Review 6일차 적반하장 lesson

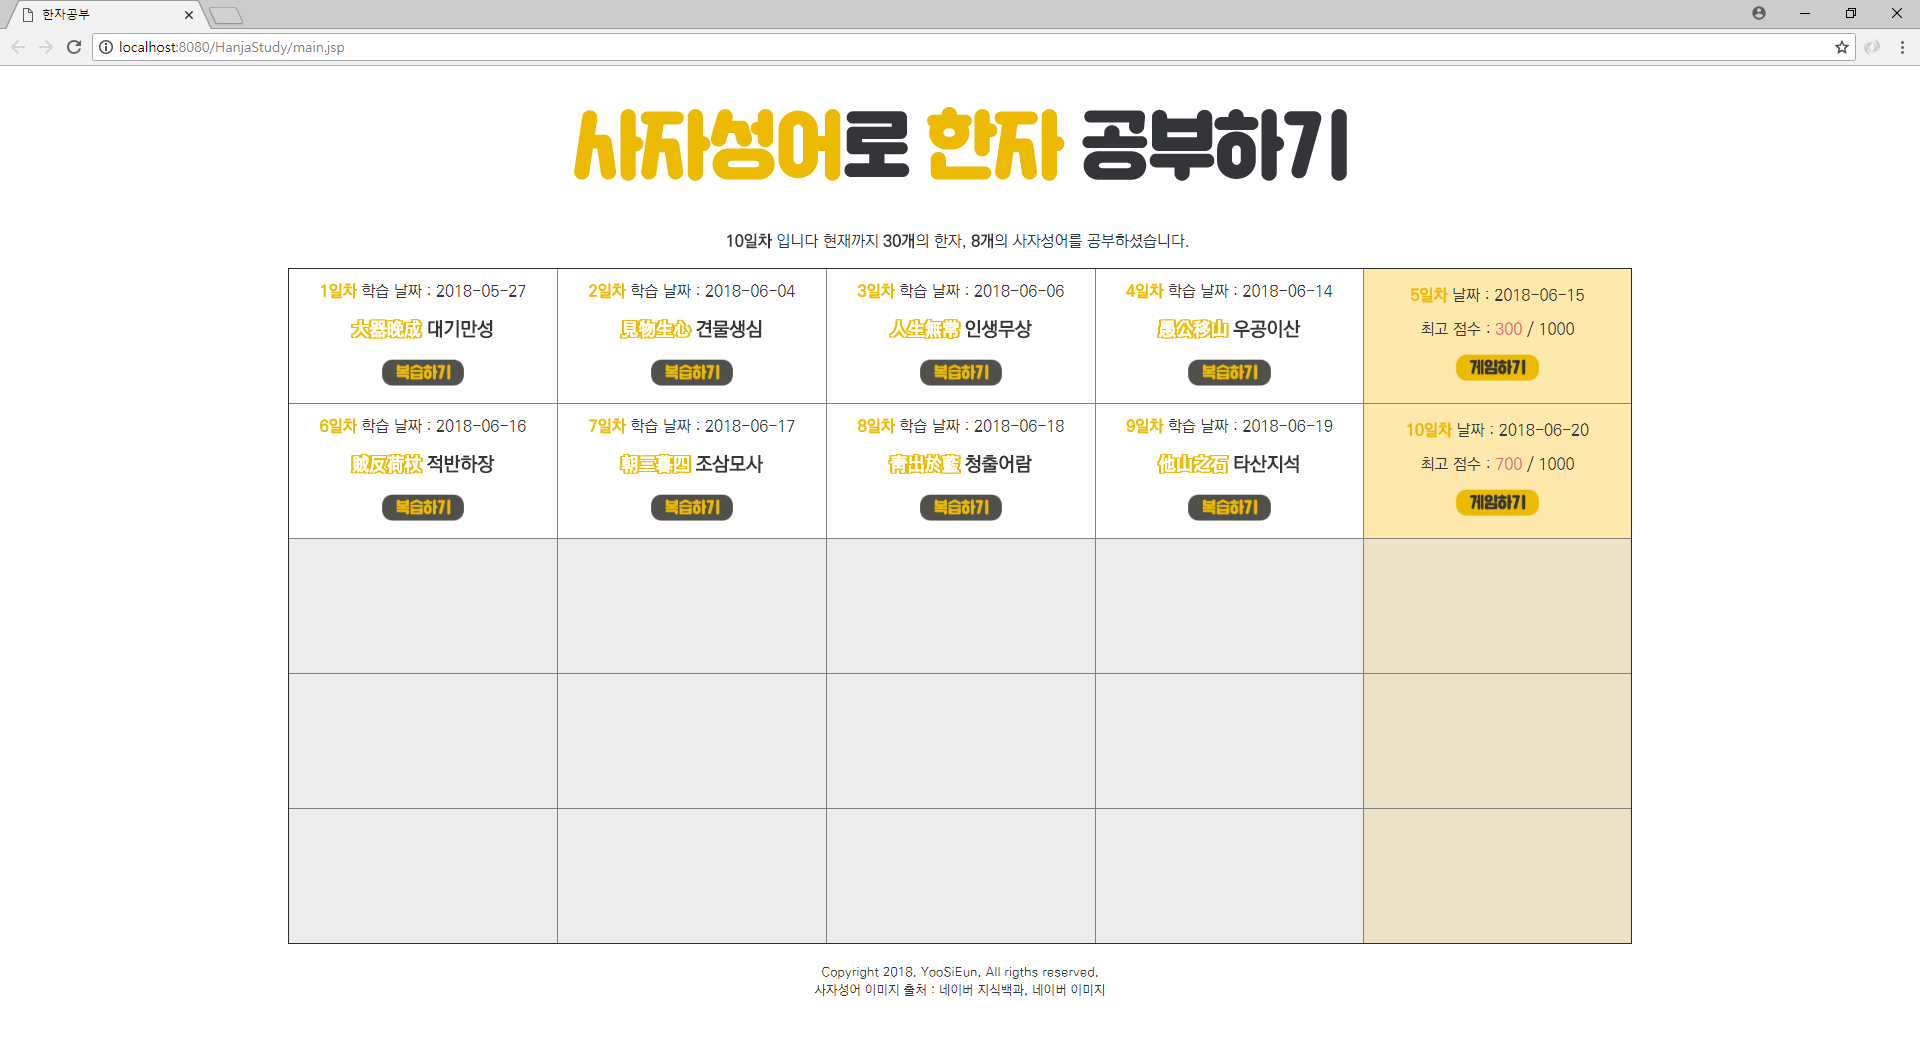click(422, 507)
